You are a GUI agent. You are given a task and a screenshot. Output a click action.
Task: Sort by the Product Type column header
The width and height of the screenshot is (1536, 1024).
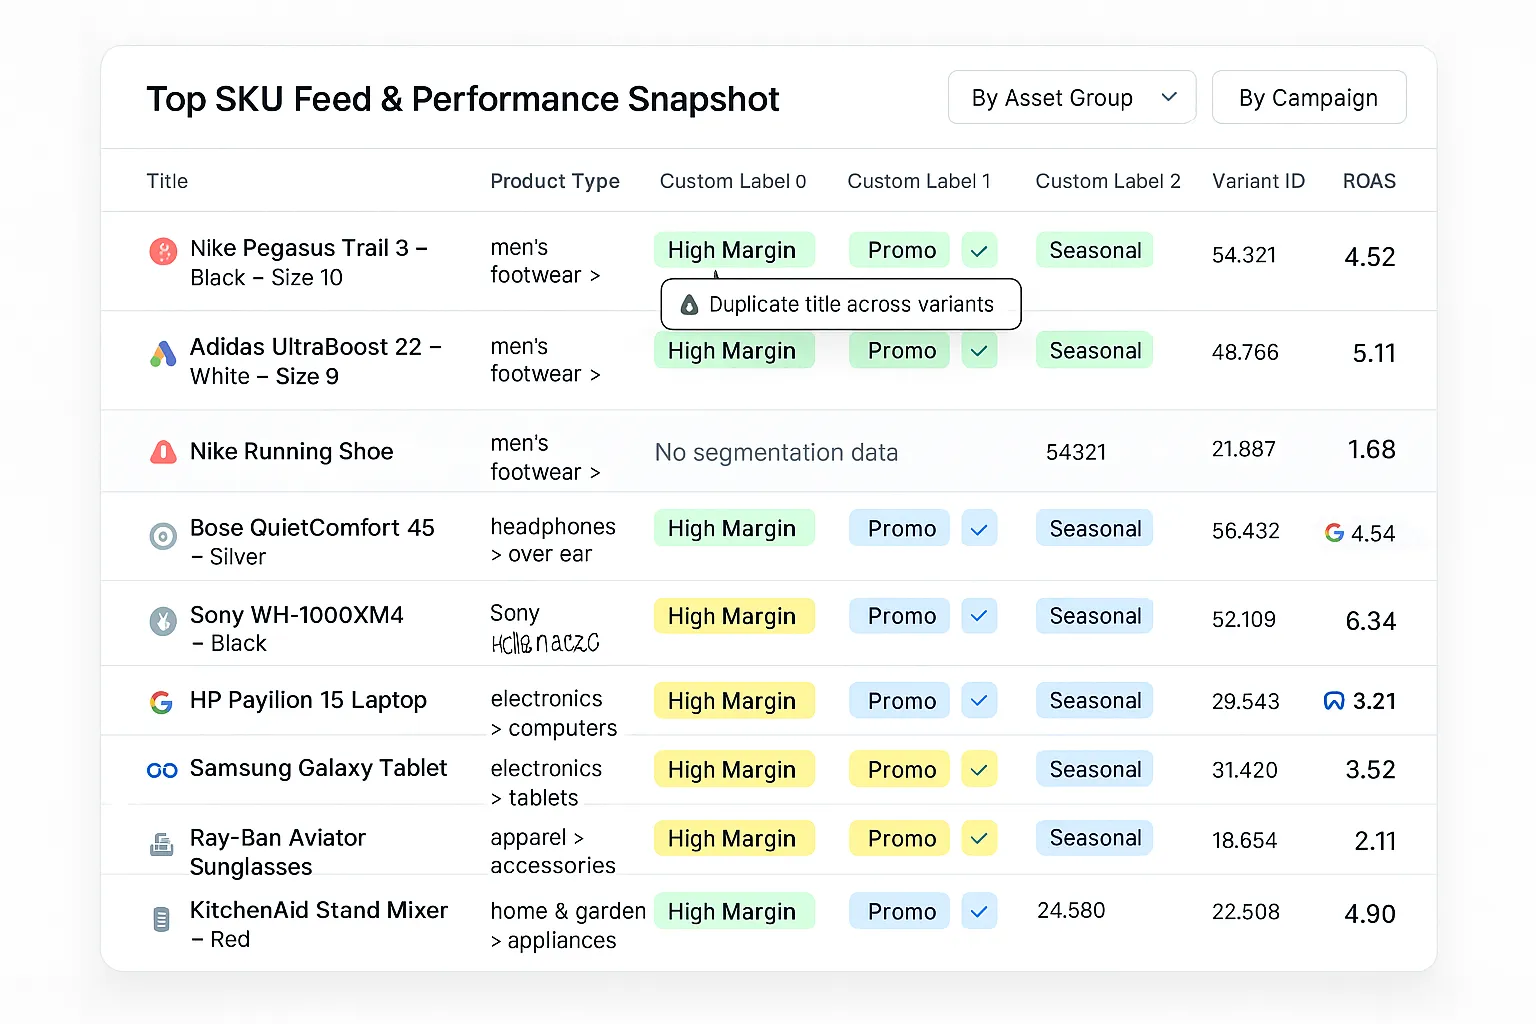pyautogui.click(x=555, y=181)
